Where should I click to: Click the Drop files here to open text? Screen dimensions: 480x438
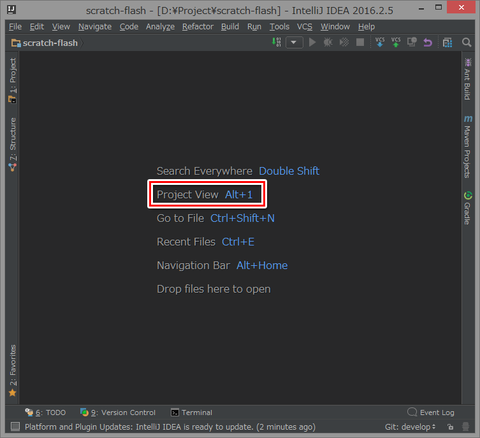click(x=214, y=289)
